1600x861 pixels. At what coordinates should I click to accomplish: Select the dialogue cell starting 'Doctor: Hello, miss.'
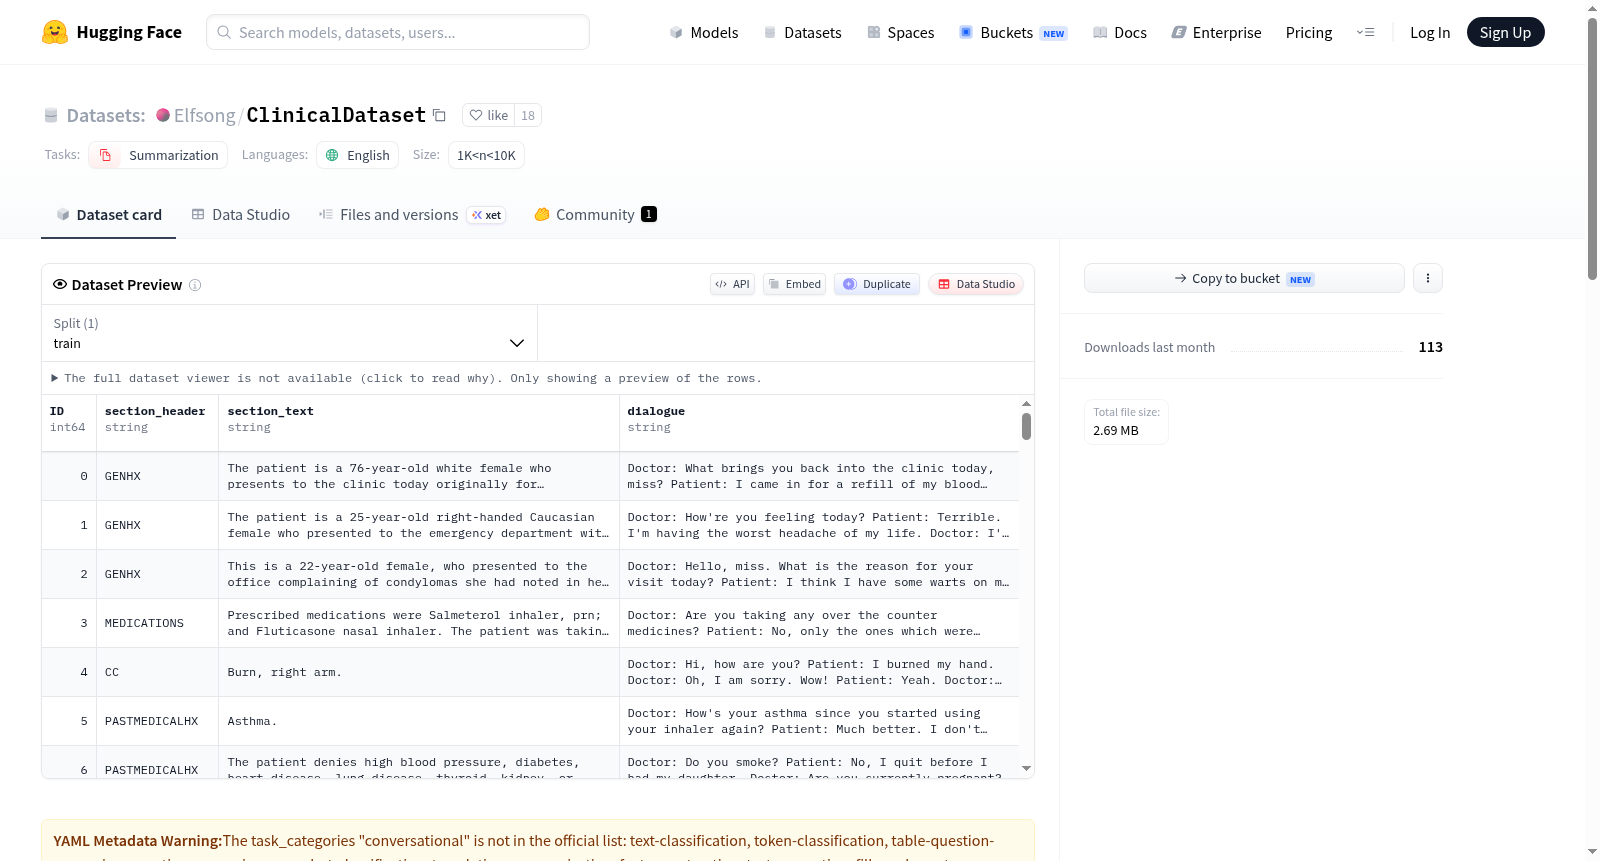click(819, 574)
